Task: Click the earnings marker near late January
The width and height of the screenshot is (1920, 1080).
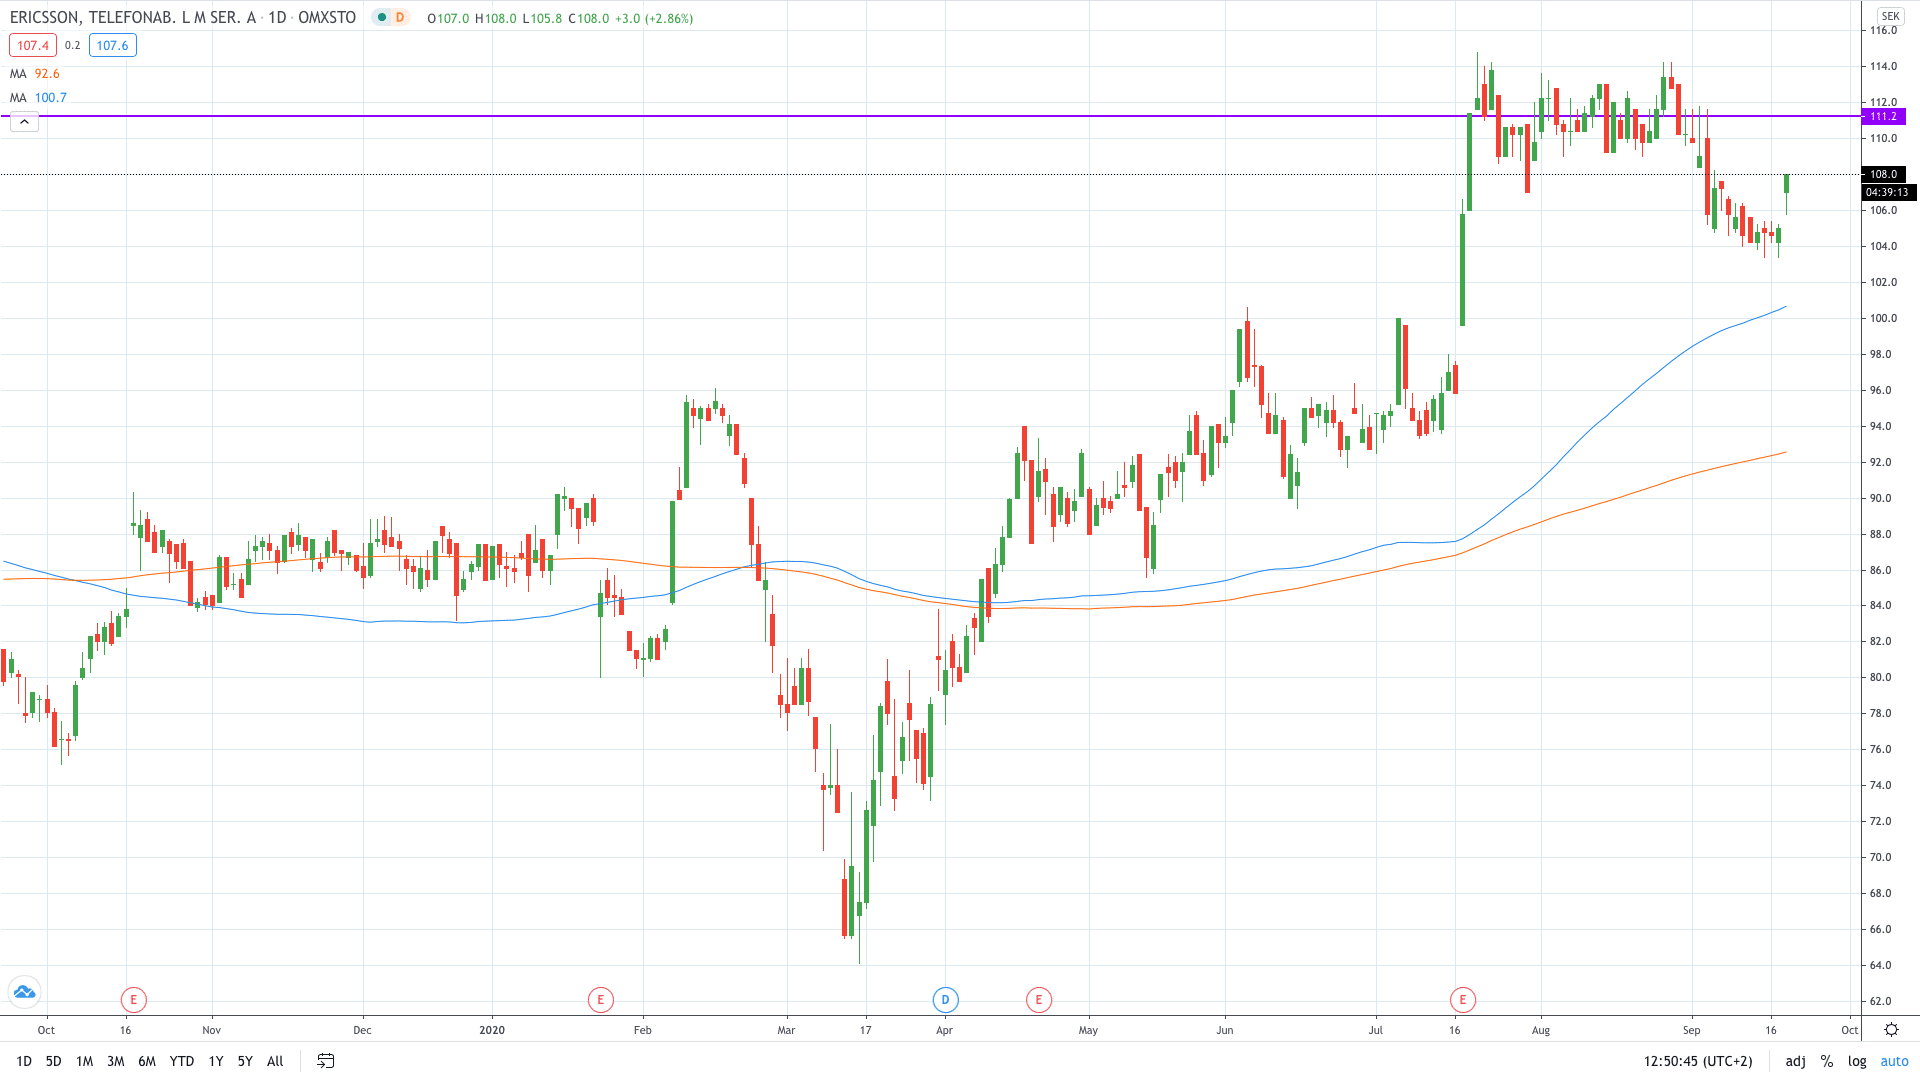Action: click(x=600, y=999)
